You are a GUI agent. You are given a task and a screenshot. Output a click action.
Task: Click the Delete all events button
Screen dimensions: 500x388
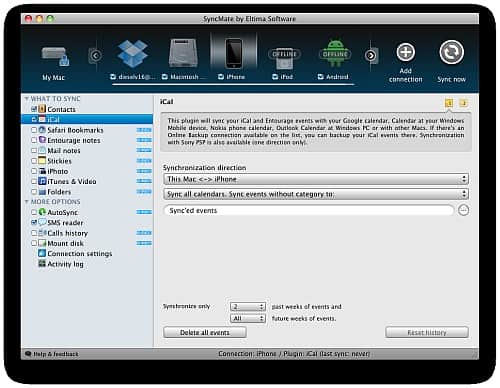click(205, 332)
